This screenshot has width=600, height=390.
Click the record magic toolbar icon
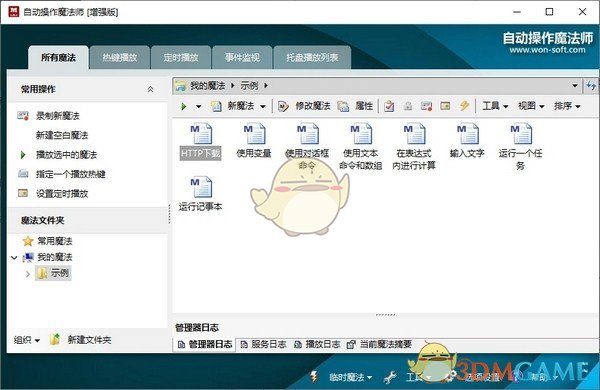coord(426,106)
